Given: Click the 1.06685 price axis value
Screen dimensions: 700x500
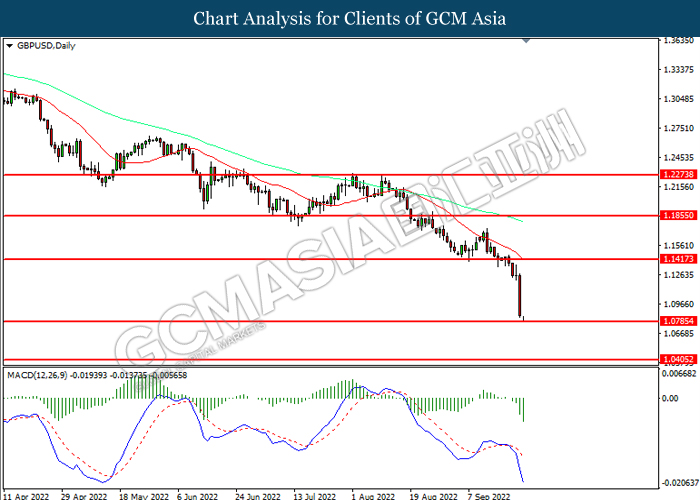Looking at the screenshot, I should tap(679, 333).
